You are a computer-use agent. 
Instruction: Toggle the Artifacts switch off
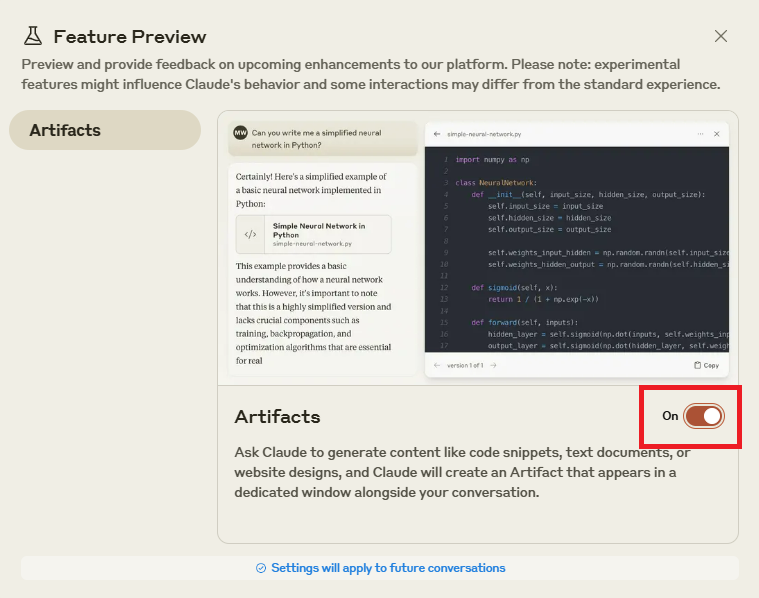tap(703, 416)
